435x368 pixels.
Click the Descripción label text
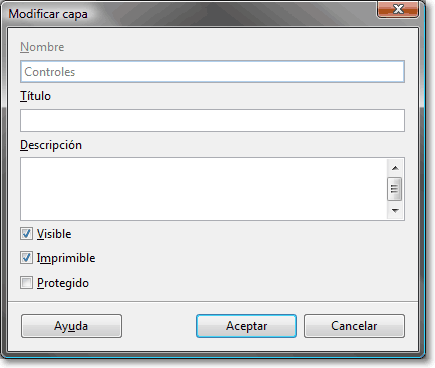[x=51, y=145]
